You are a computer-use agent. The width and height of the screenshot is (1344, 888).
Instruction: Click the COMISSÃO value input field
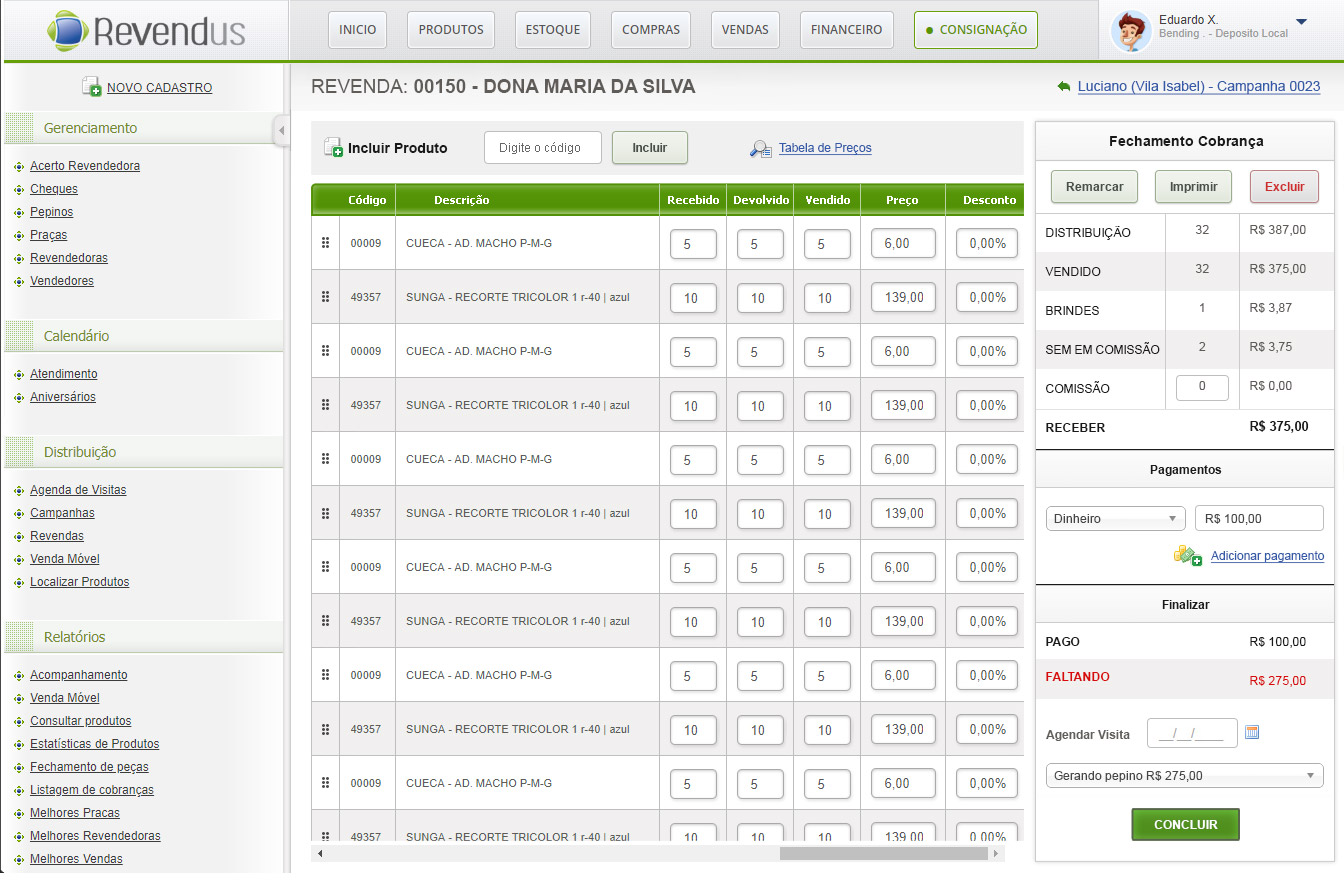tap(1202, 387)
